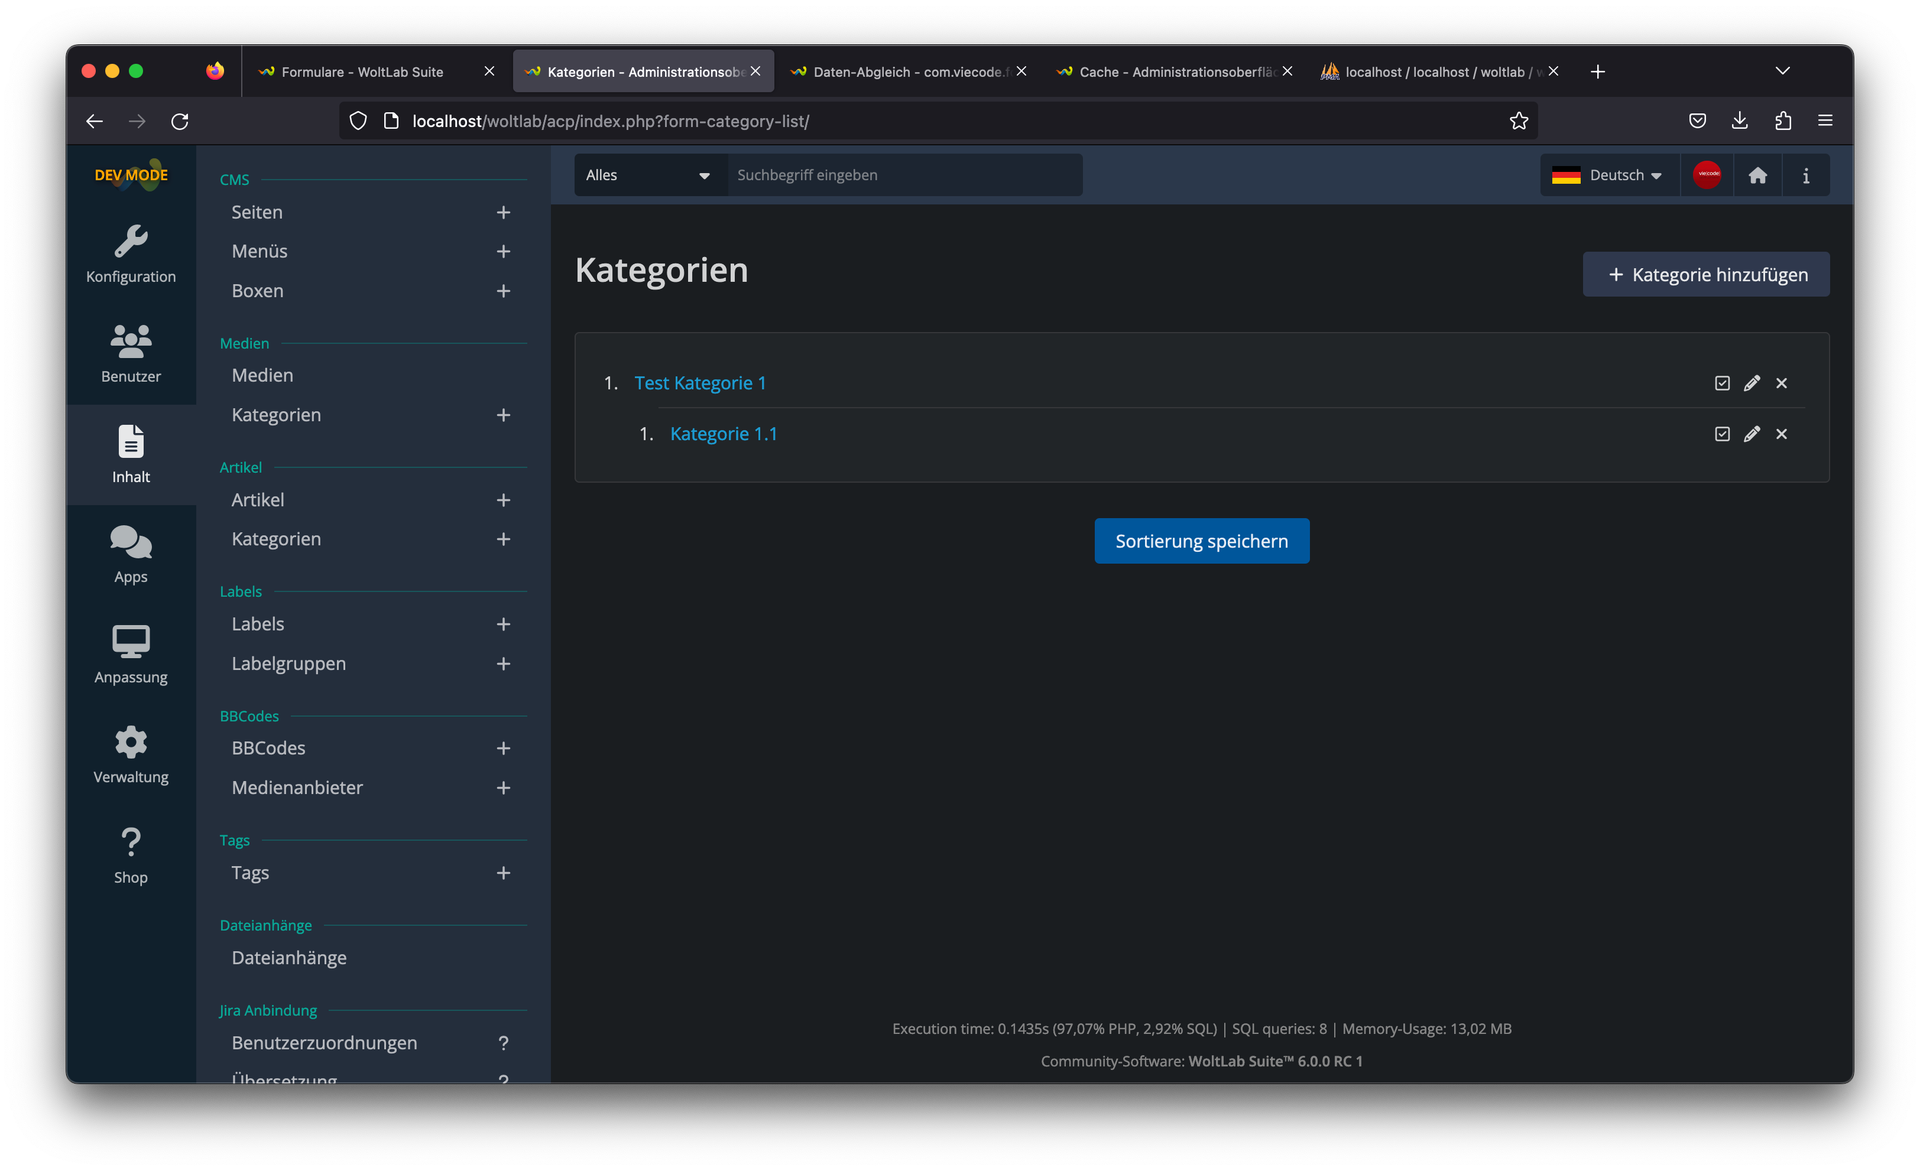
Task: Open the Benutzer users section
Action: click(131, 354)
